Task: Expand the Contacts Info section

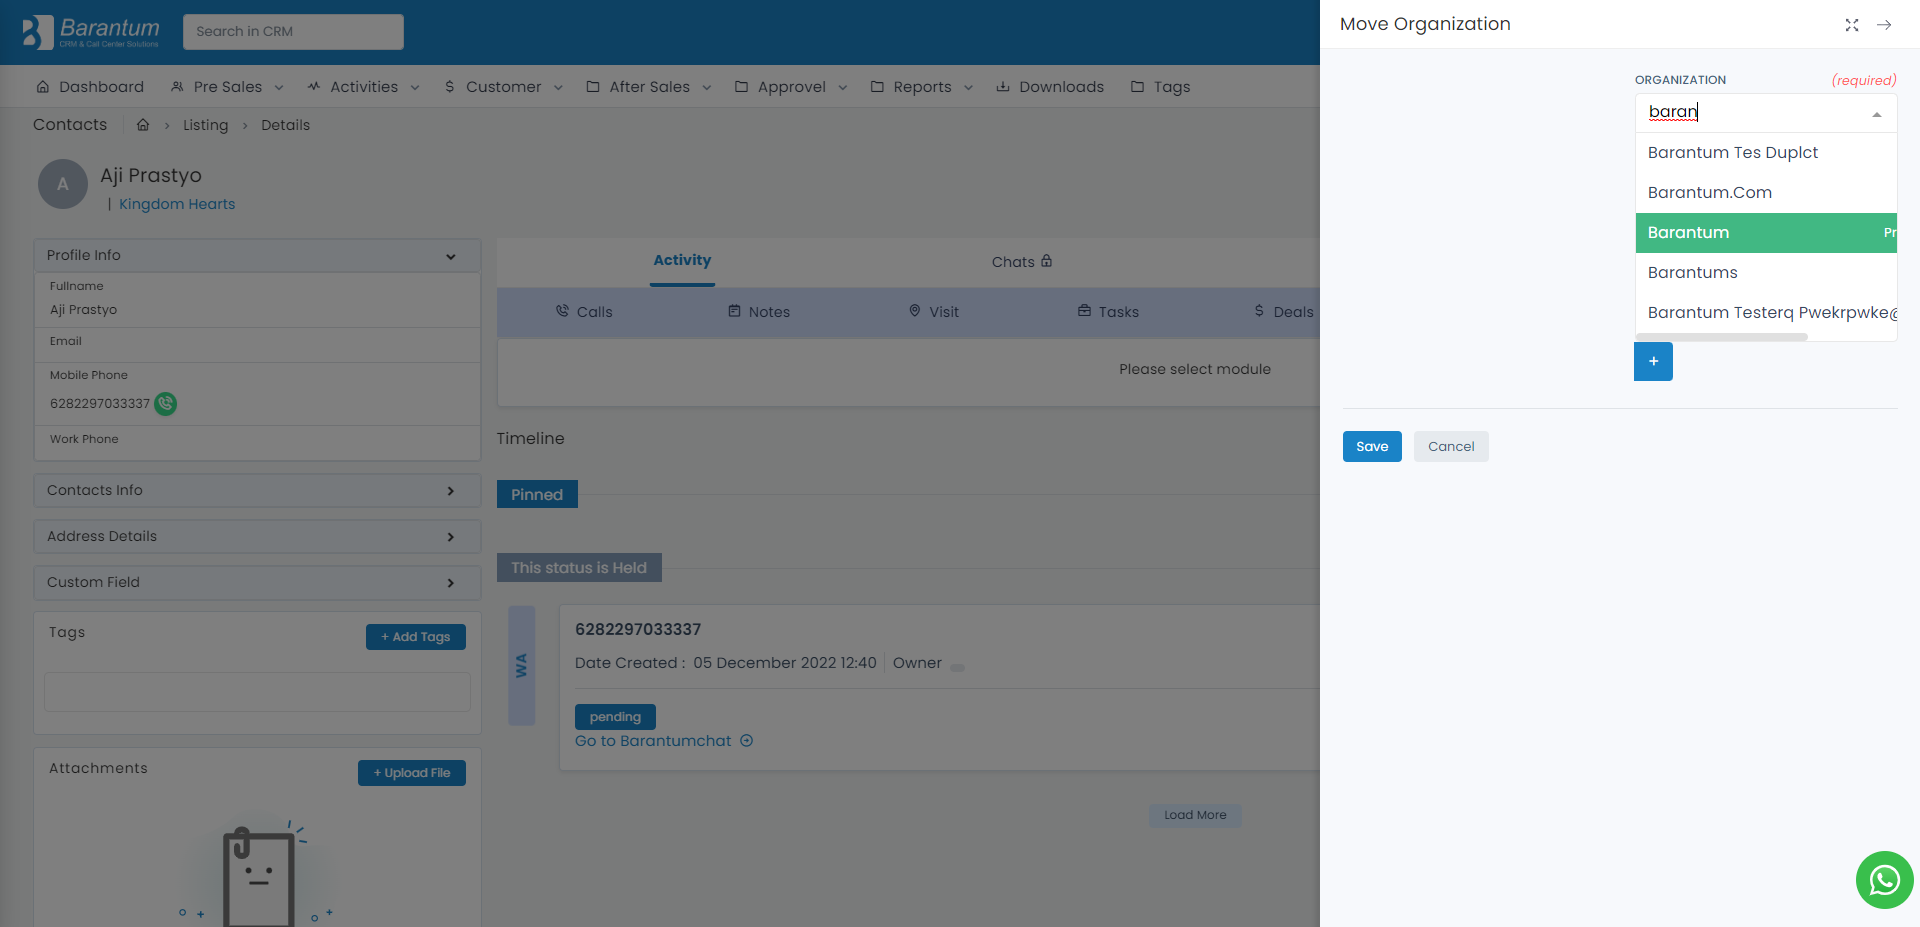Action: (x=257, y=490)
